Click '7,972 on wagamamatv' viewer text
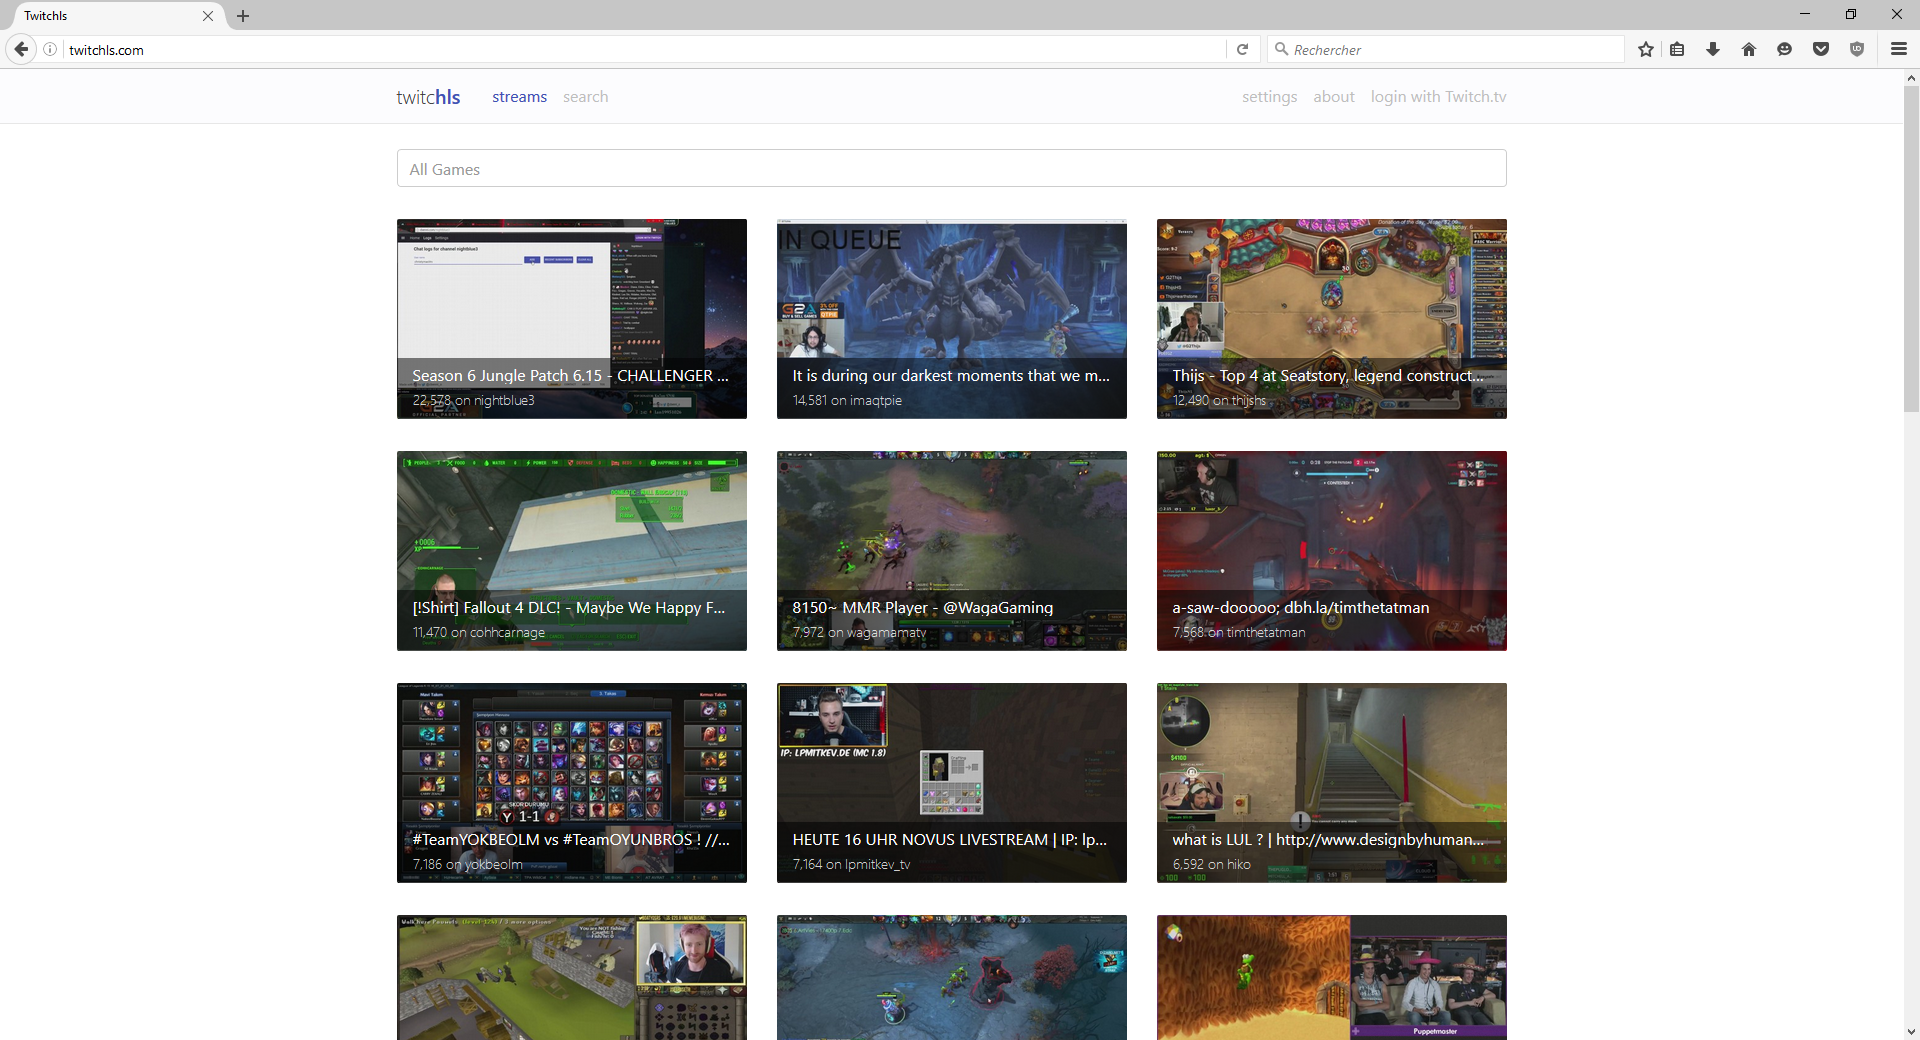 859,632
